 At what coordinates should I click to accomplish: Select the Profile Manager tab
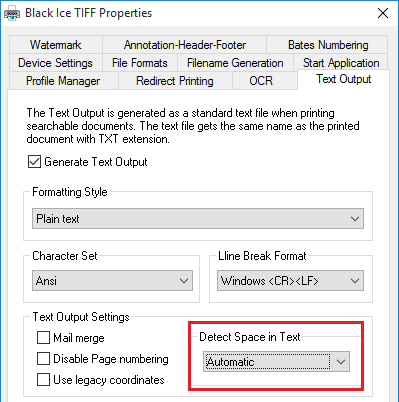pos(63,81)
